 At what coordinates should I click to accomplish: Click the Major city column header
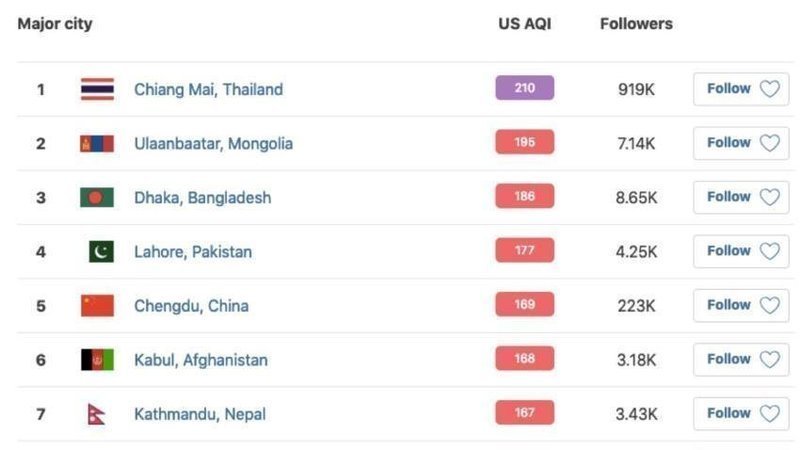[55, 24]
